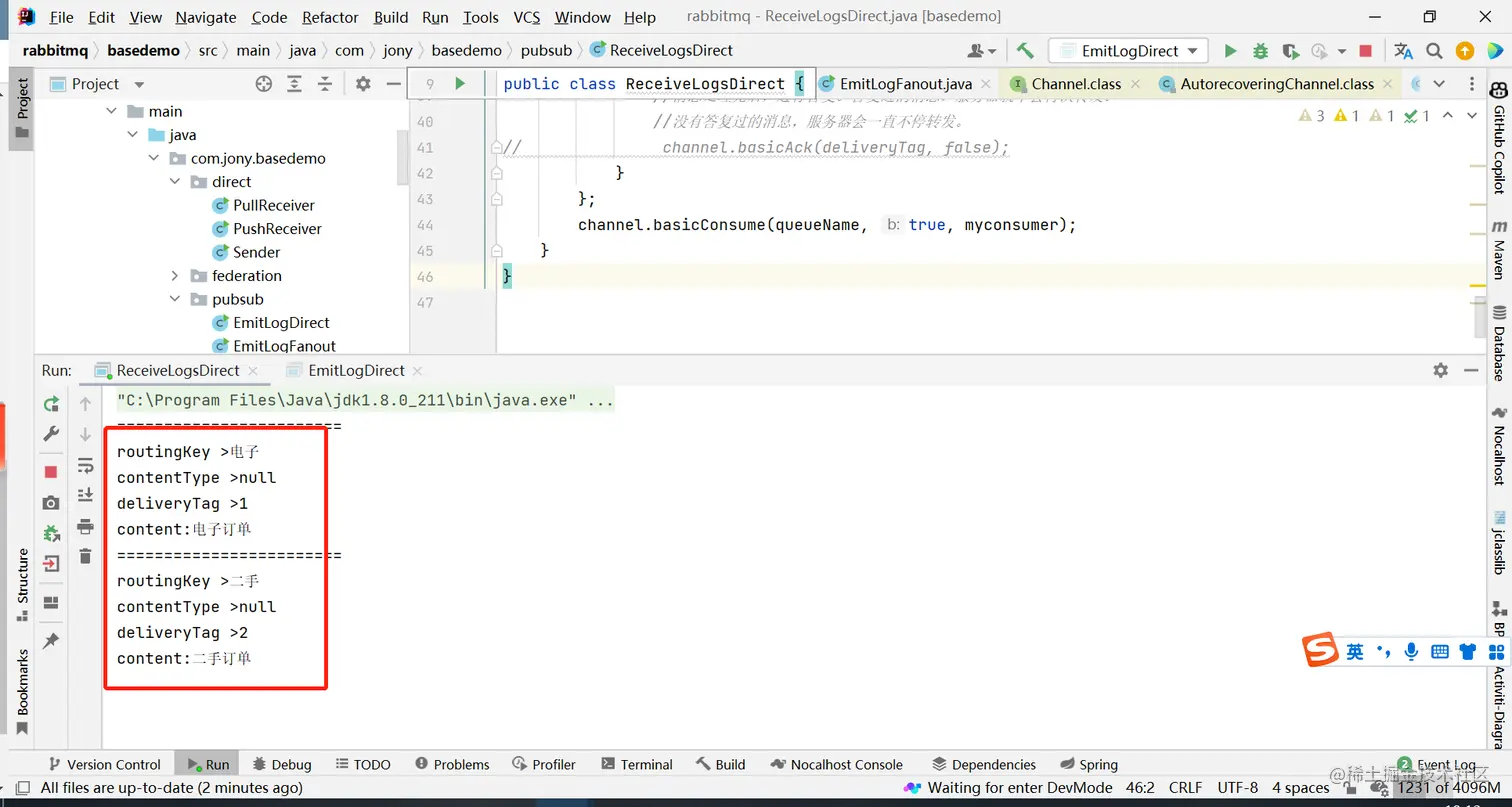
Task: Start debugging with the green bug icon
Action: coord(1260,51)
